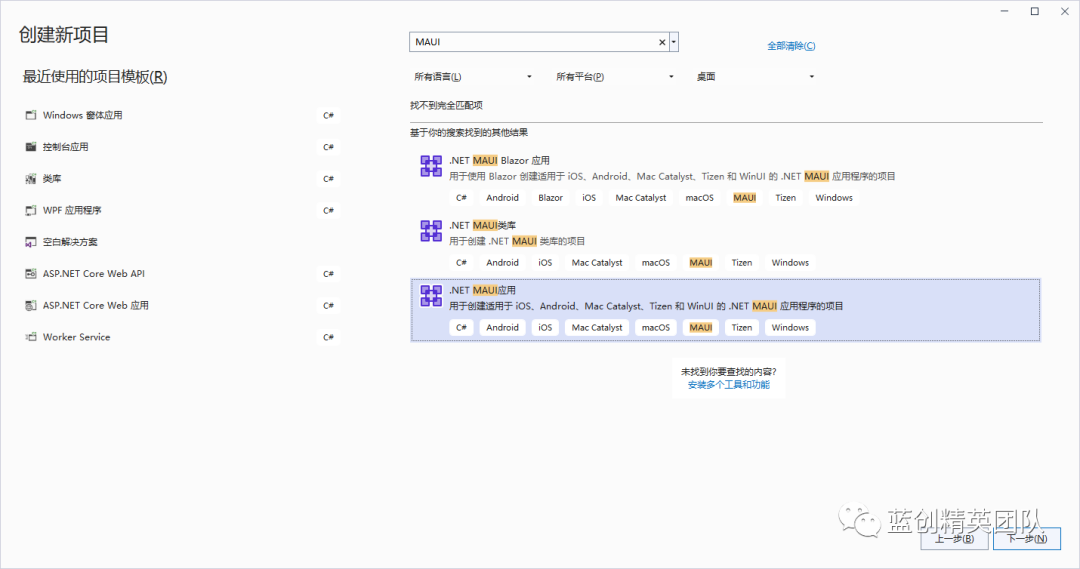Select the ASP.NET Core Web API template
The image size is (1080, 569).
(182, 273)
